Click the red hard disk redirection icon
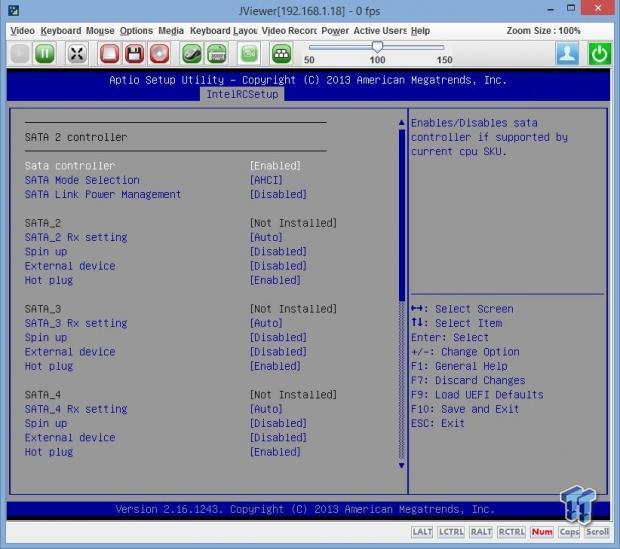This screenshot has width=620, height=549. click(110, 53)
